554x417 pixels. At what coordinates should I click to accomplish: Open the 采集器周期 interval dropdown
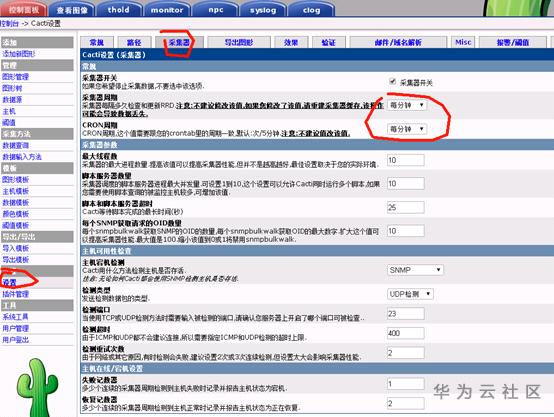click(407, 105)
